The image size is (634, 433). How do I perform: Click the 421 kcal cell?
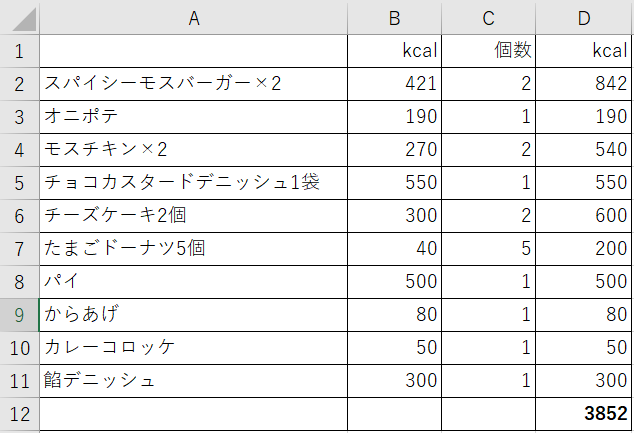coord(394,84)
